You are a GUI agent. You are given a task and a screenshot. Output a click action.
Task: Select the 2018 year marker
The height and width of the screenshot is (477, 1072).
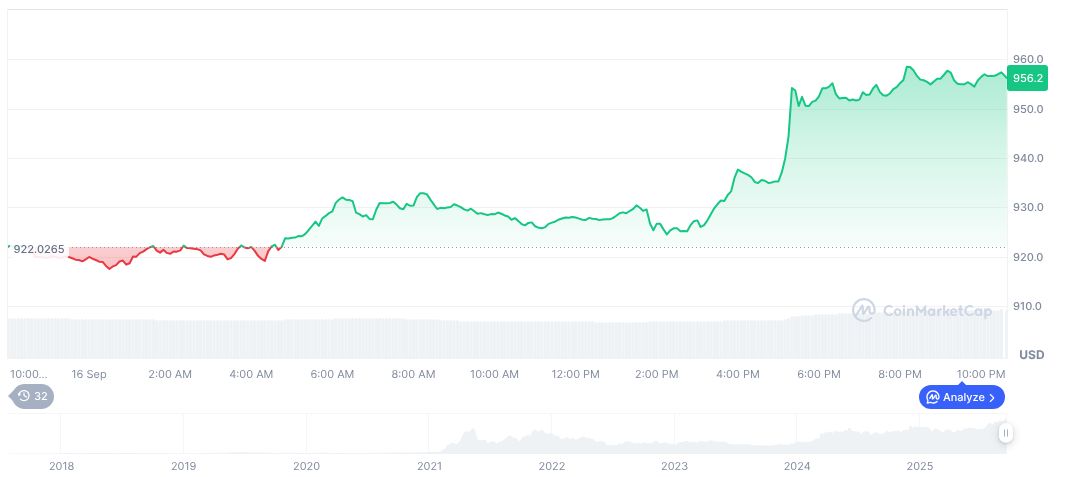pyautogui.click(x=61, y=466)
